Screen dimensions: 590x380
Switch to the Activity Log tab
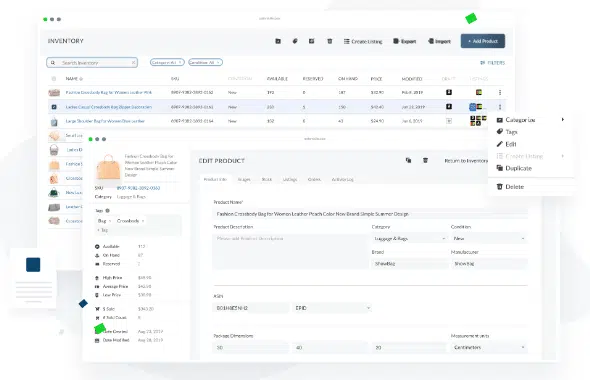342,179
